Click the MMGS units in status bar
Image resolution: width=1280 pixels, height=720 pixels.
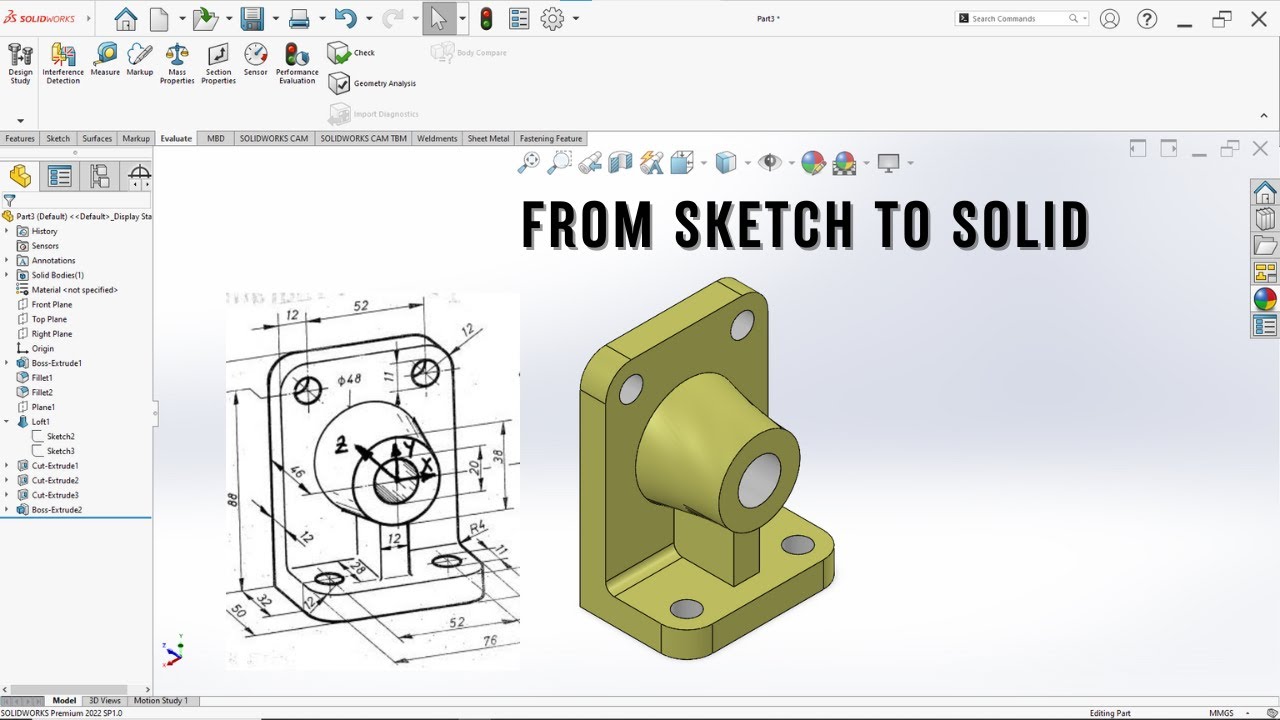tap(1221, 713)
